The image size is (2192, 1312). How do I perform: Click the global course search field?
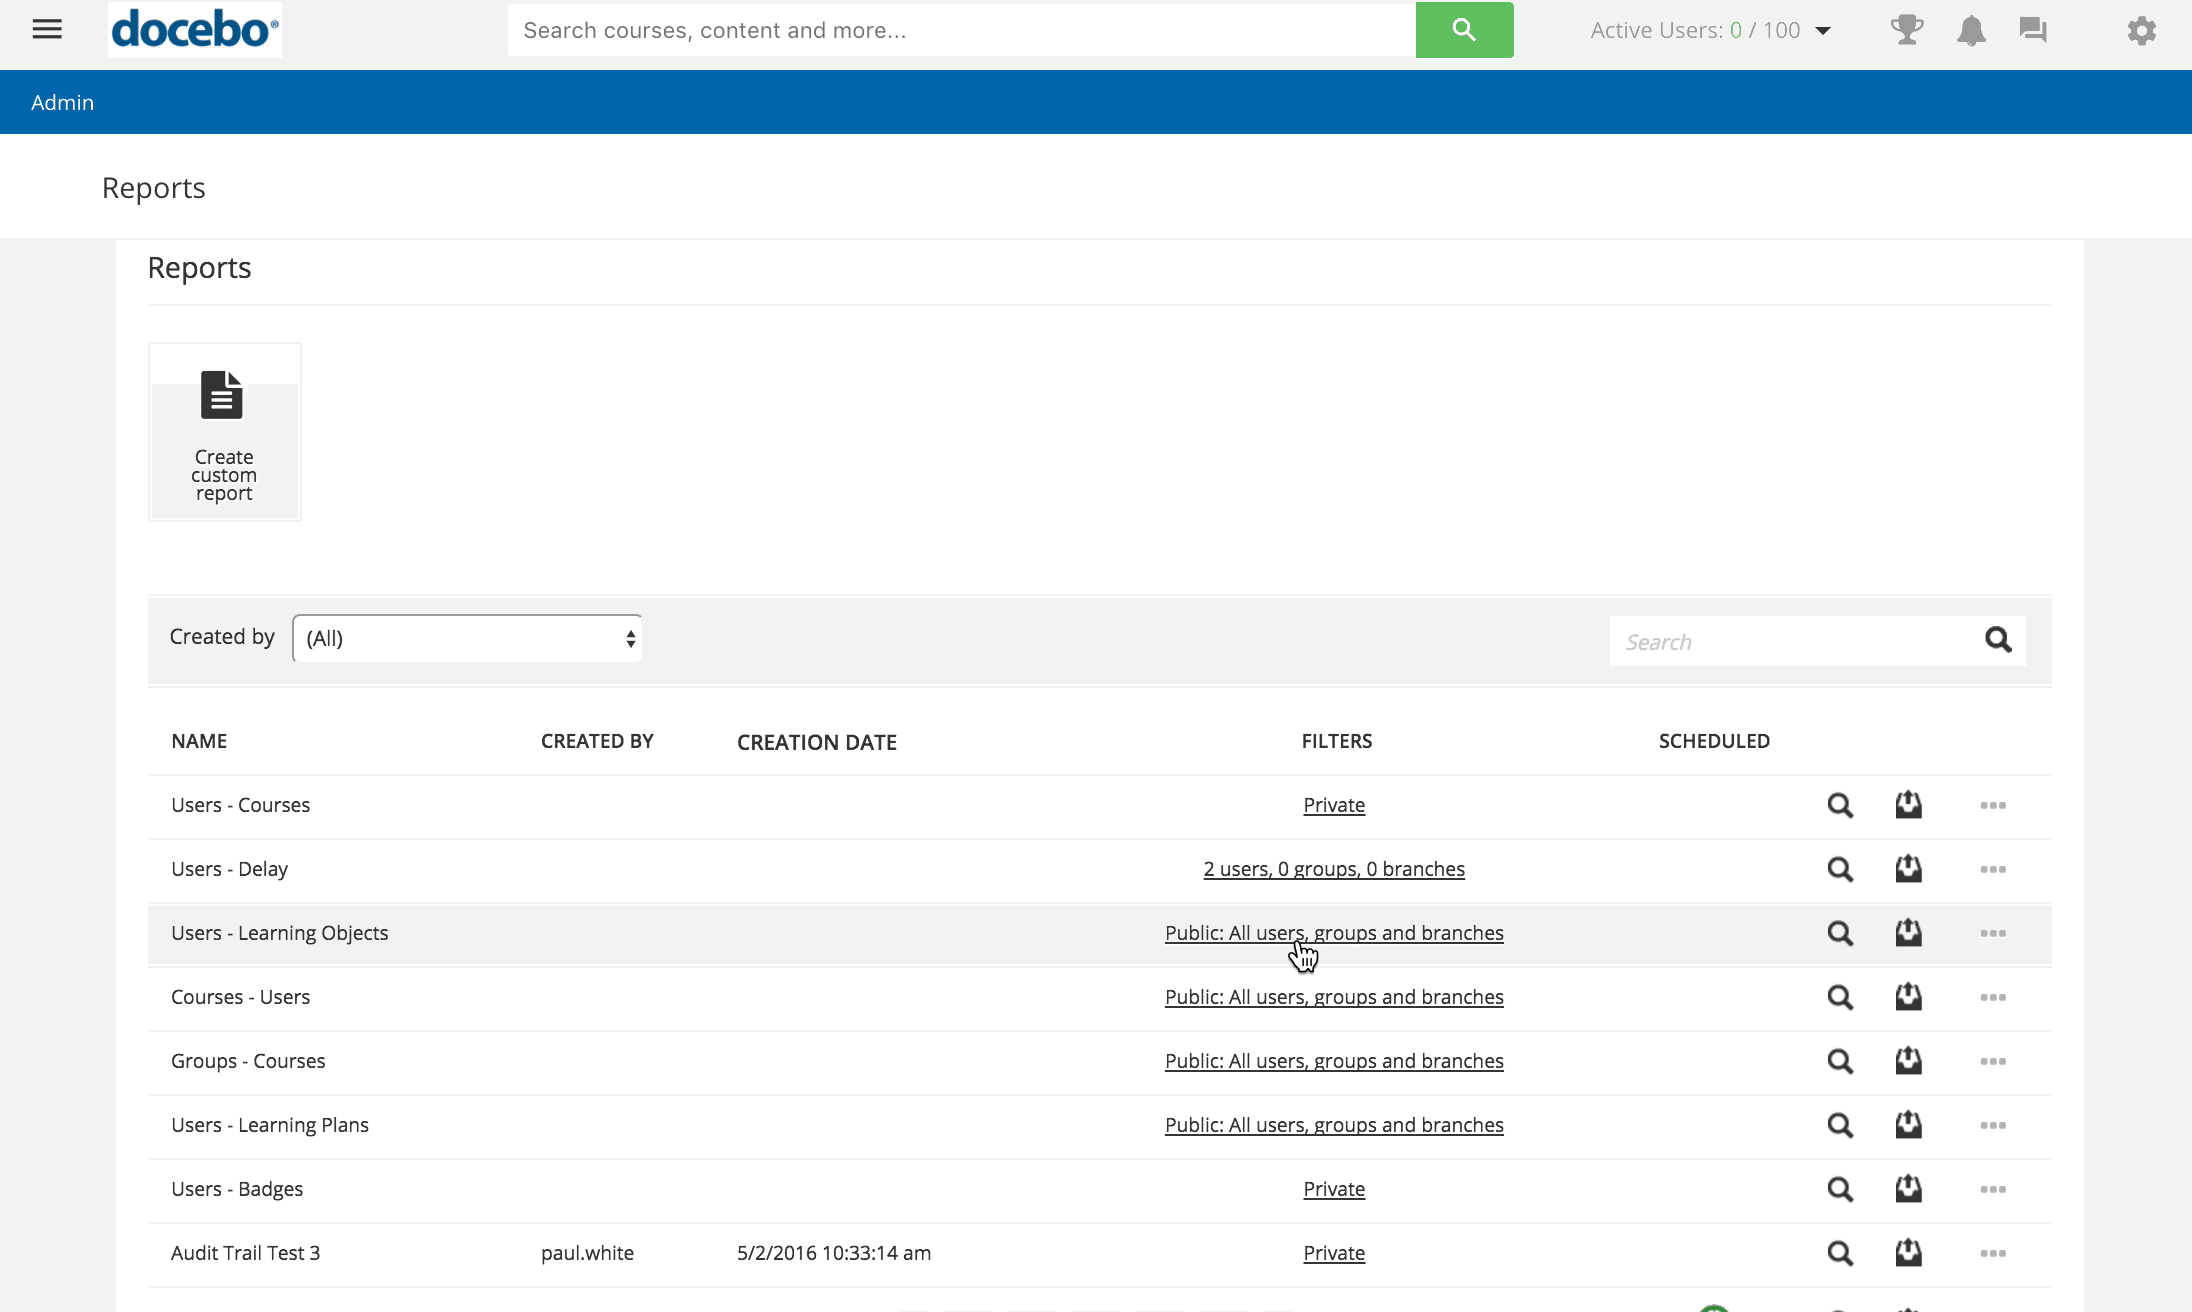click(x=960, y=30)
